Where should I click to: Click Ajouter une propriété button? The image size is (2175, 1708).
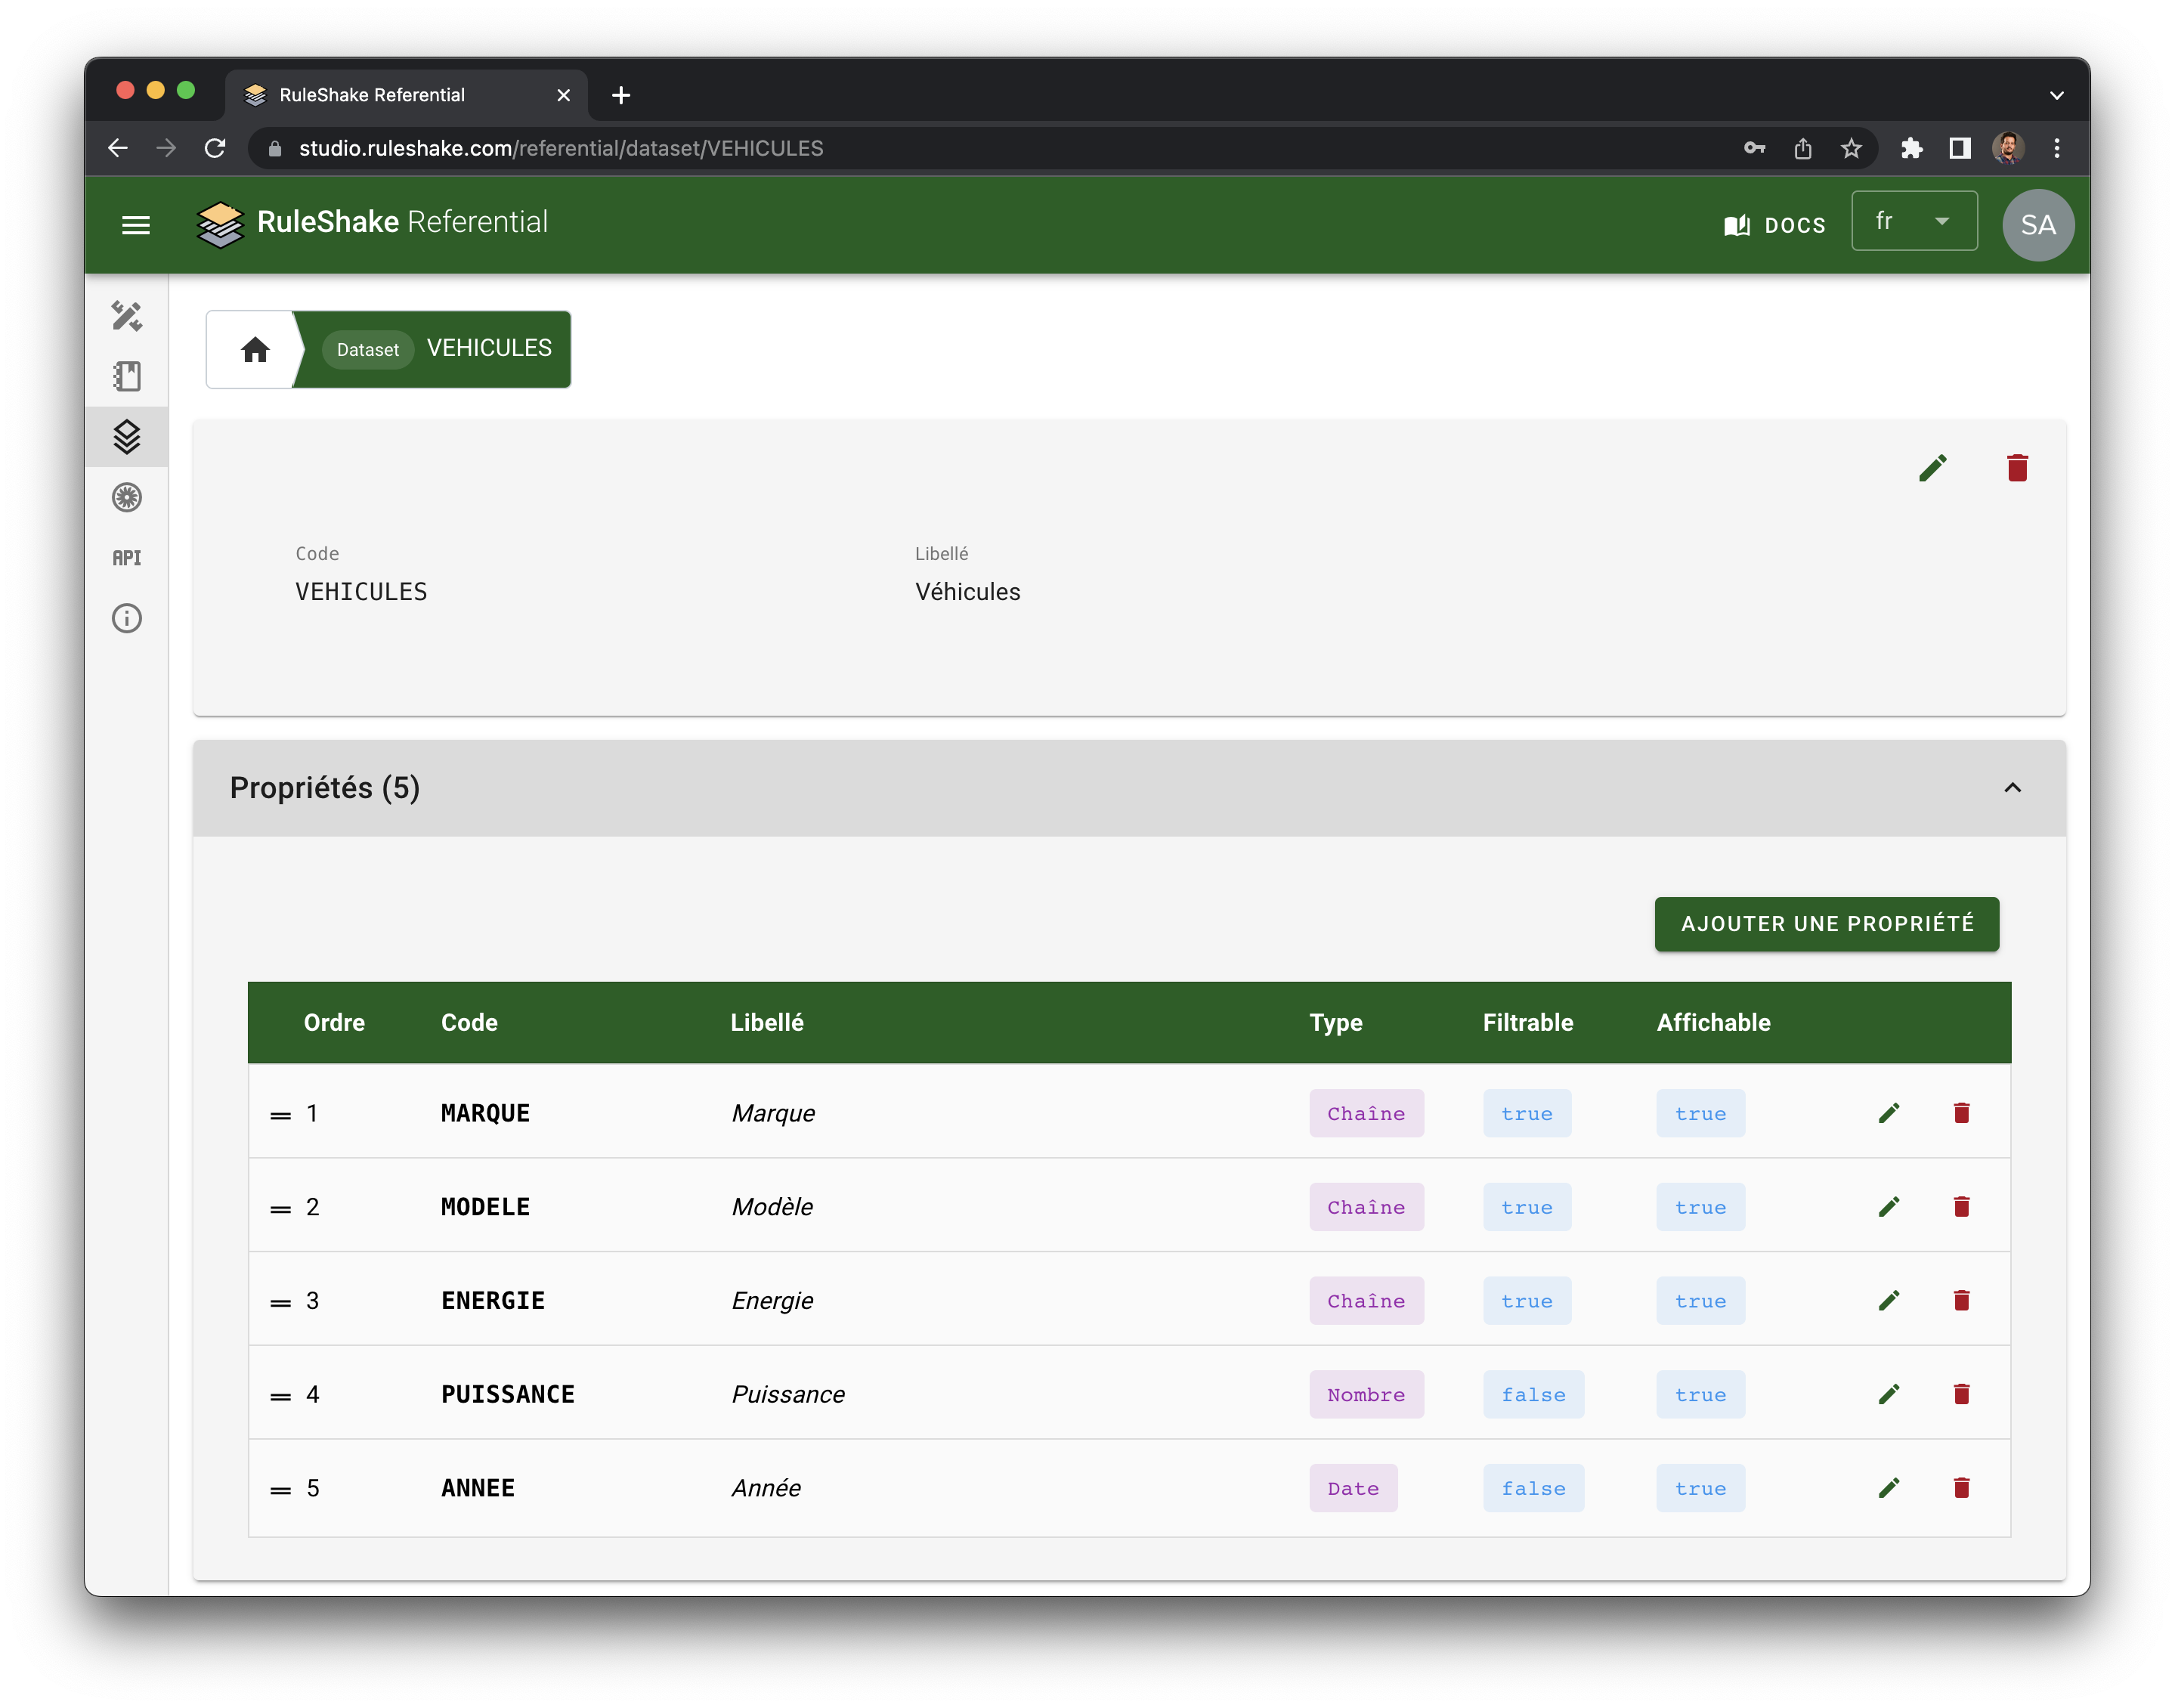tap(1826, 924)
